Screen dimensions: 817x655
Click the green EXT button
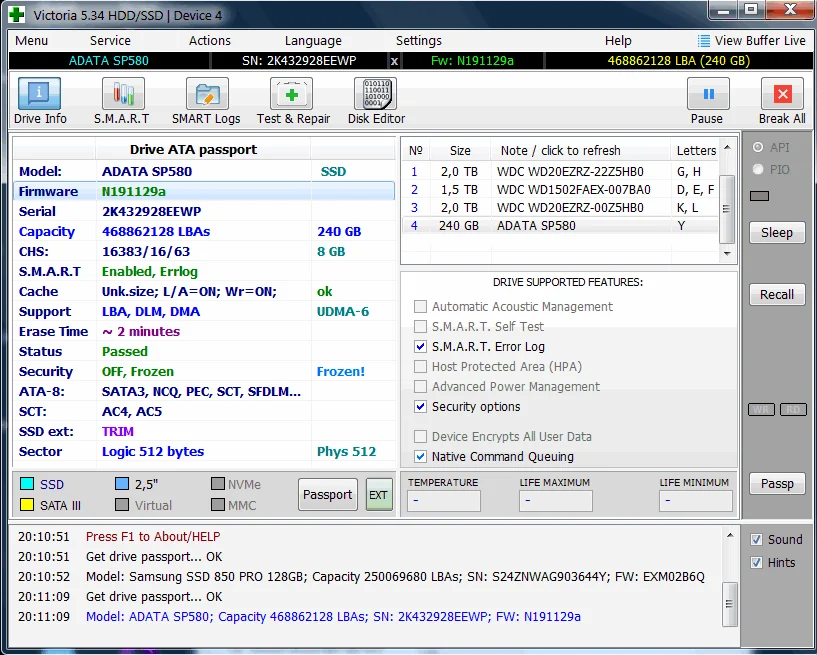[x=379, y=495]
